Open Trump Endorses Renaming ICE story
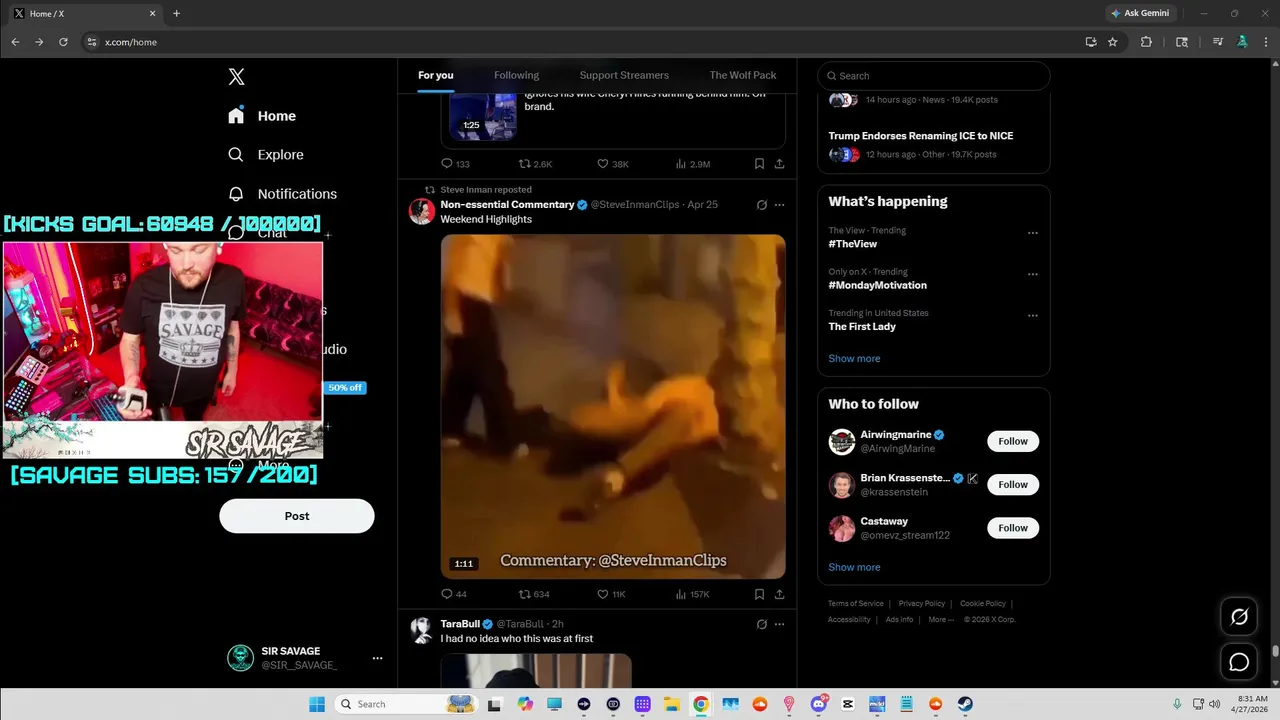 (921, 136)
